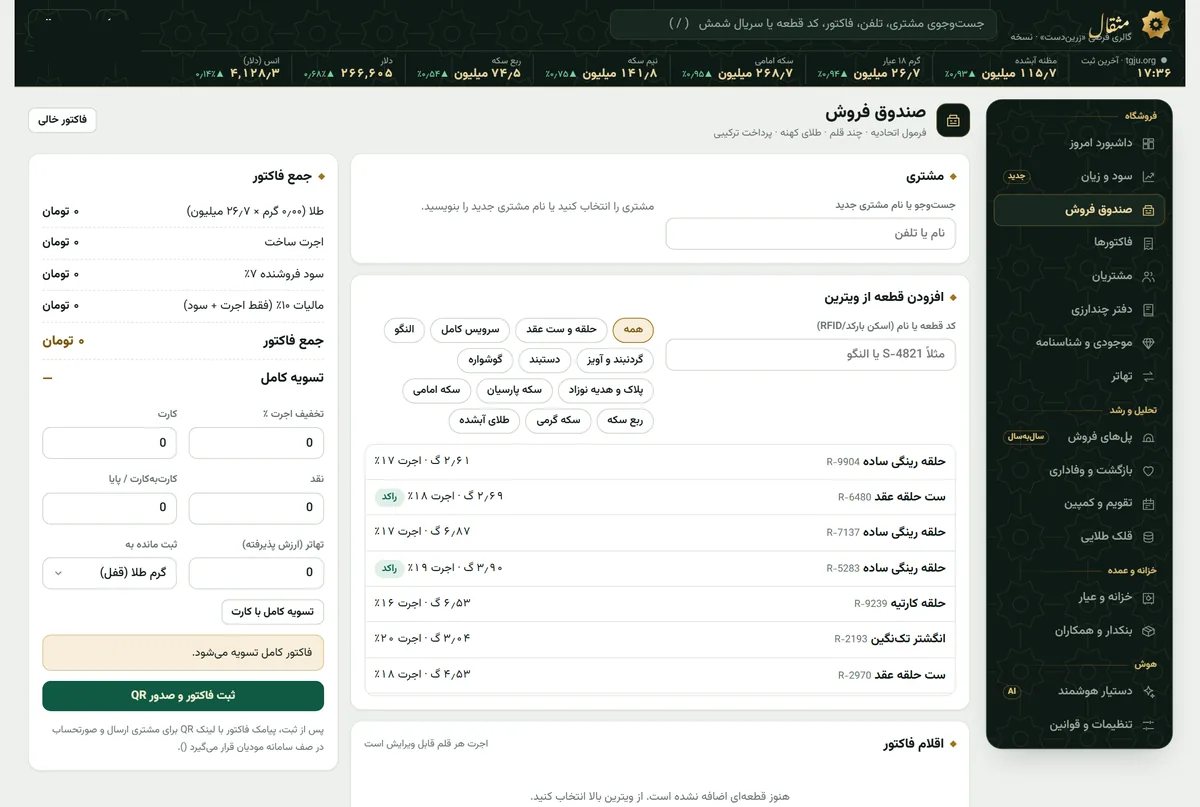Toggle the النگو category chip
Viewport: 1200px width, 807px height.
point(405,330)
